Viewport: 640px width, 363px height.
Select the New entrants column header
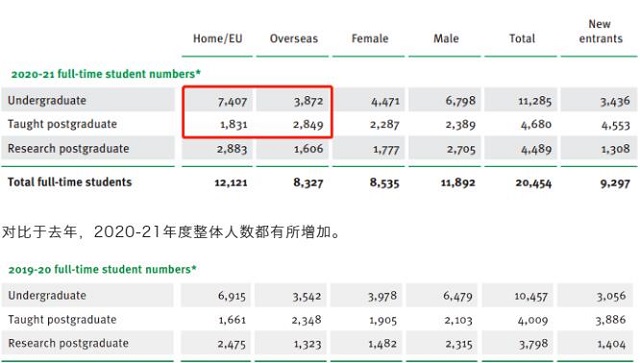click(600, 31)
